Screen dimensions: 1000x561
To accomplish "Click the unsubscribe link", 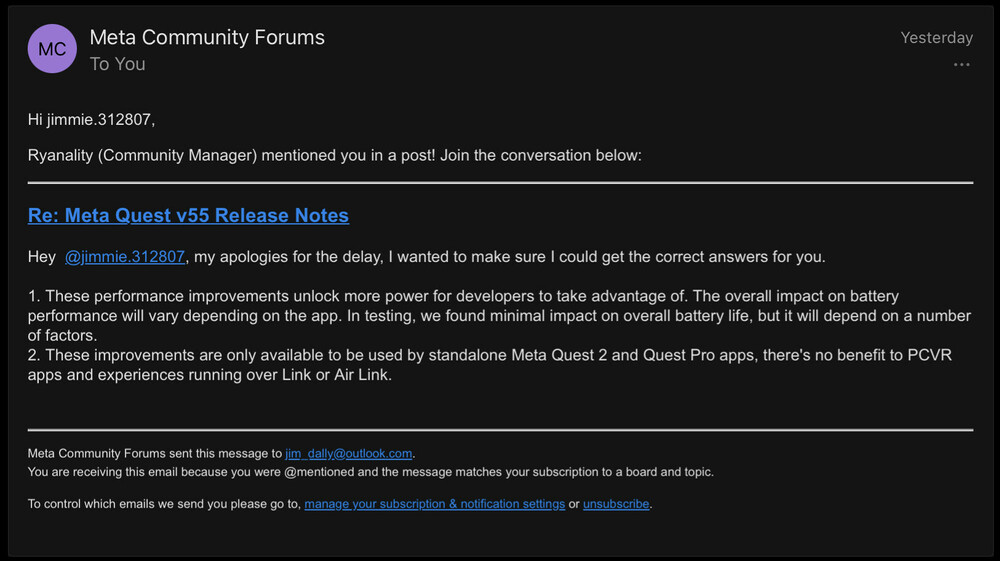I will 616,504.
